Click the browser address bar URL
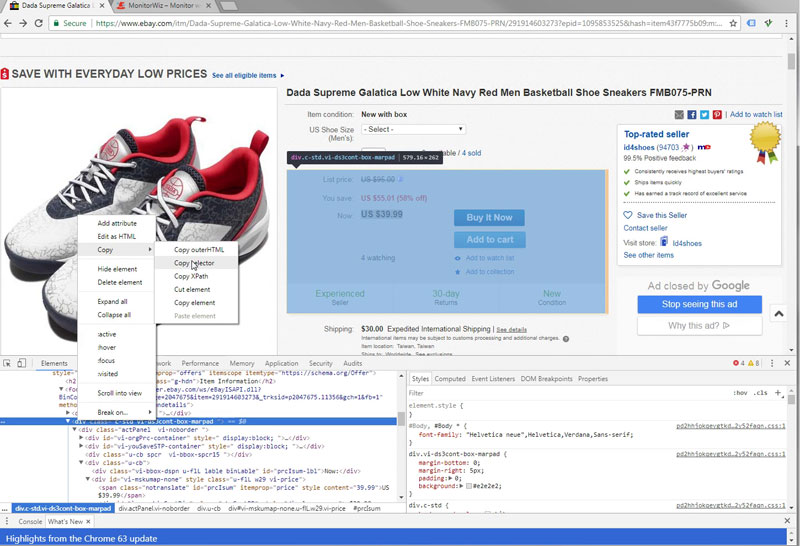Image resolution: width=800 pixels, height=546 pixels. [408, 23]
